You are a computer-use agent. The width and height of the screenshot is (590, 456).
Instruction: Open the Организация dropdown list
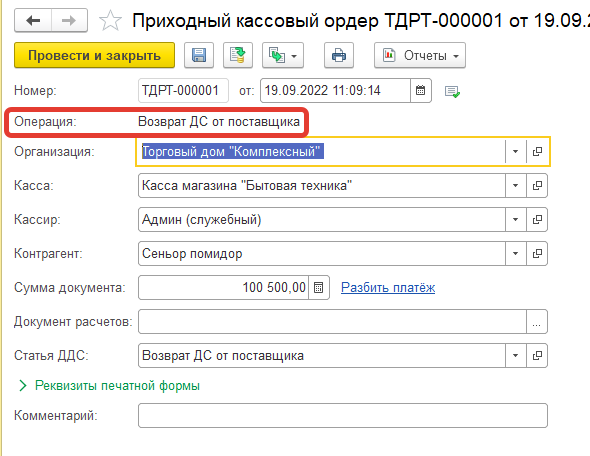coord(515,151)
